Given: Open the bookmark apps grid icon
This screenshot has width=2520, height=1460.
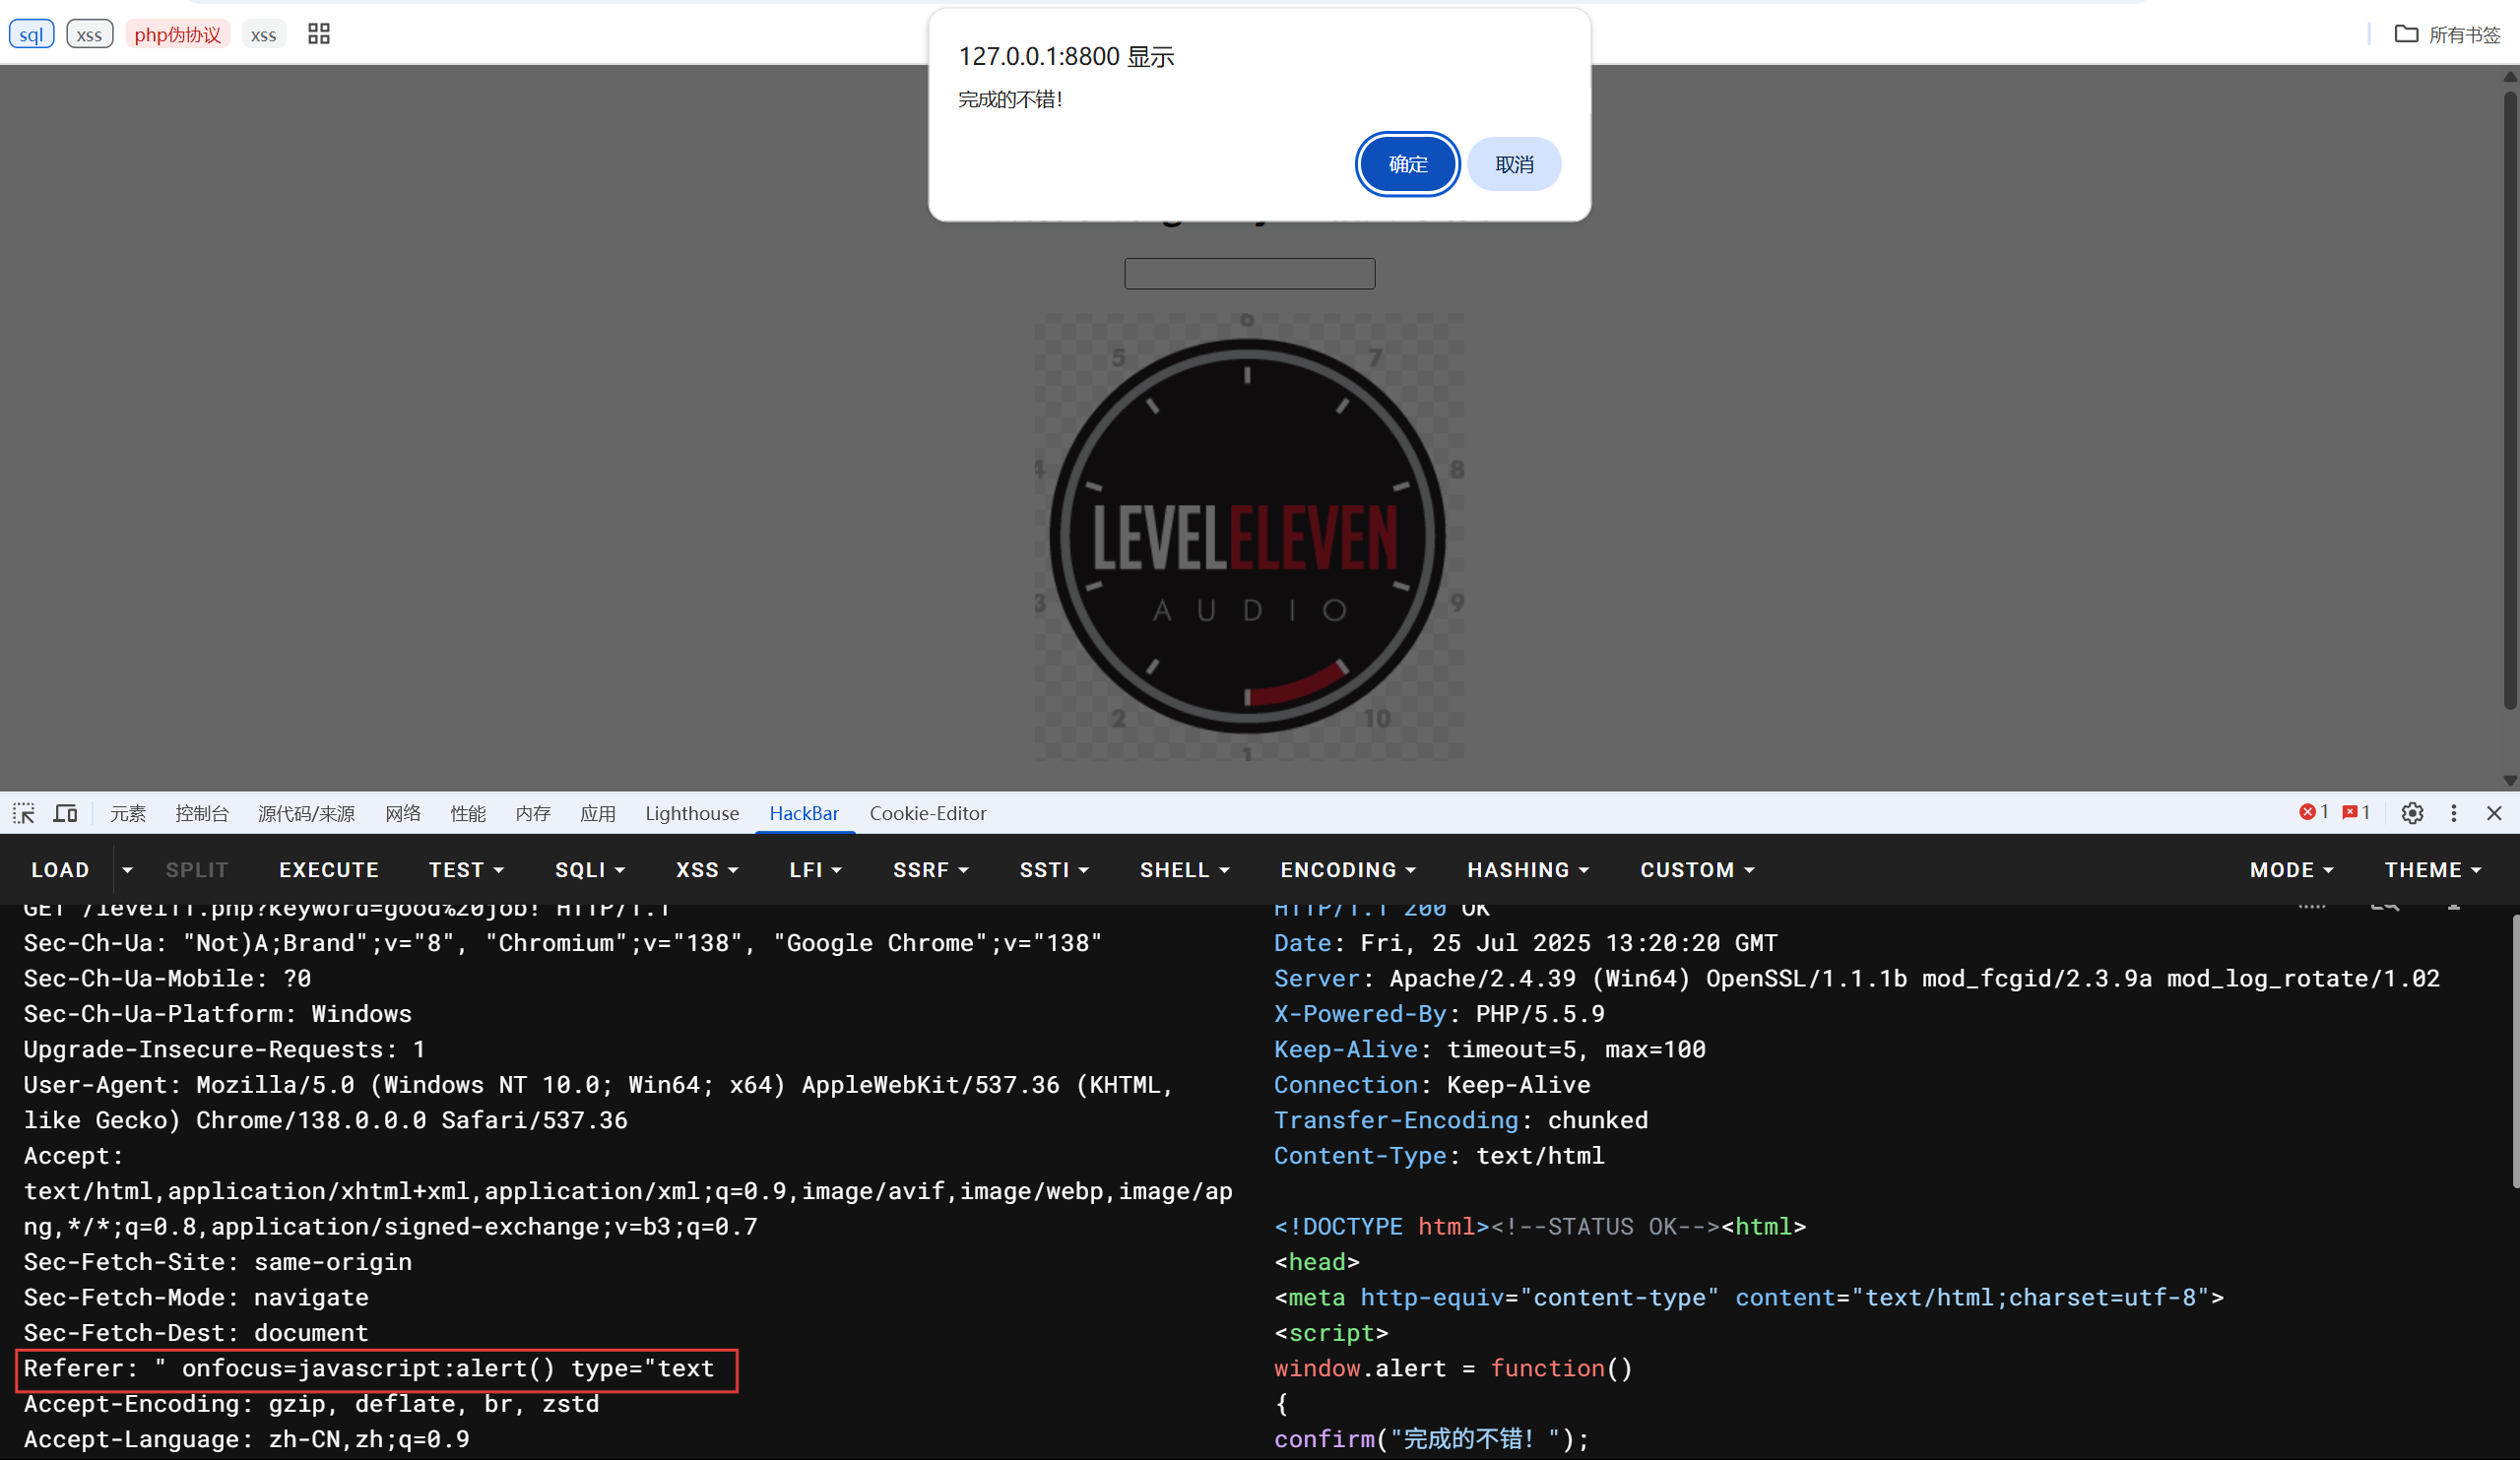Looking at the screenshot, I should (319, 34).
